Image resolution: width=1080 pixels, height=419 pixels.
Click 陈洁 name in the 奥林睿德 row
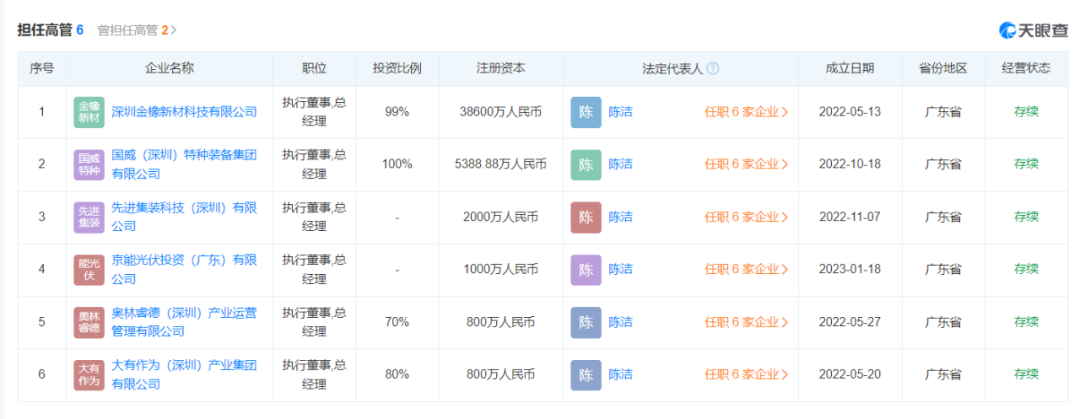620,322
